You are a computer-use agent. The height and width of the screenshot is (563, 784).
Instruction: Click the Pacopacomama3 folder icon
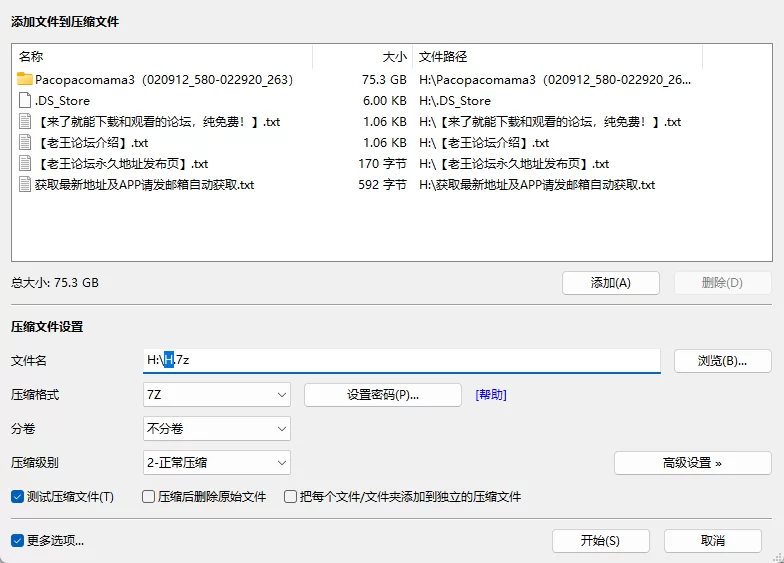24,79
